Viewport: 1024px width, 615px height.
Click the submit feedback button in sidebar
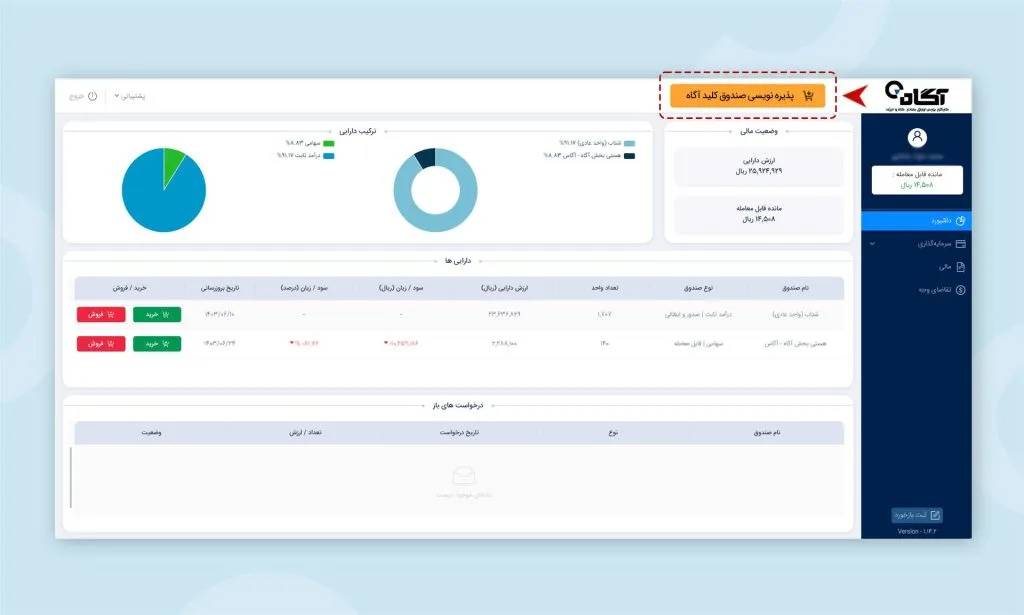tap(916, 516)
